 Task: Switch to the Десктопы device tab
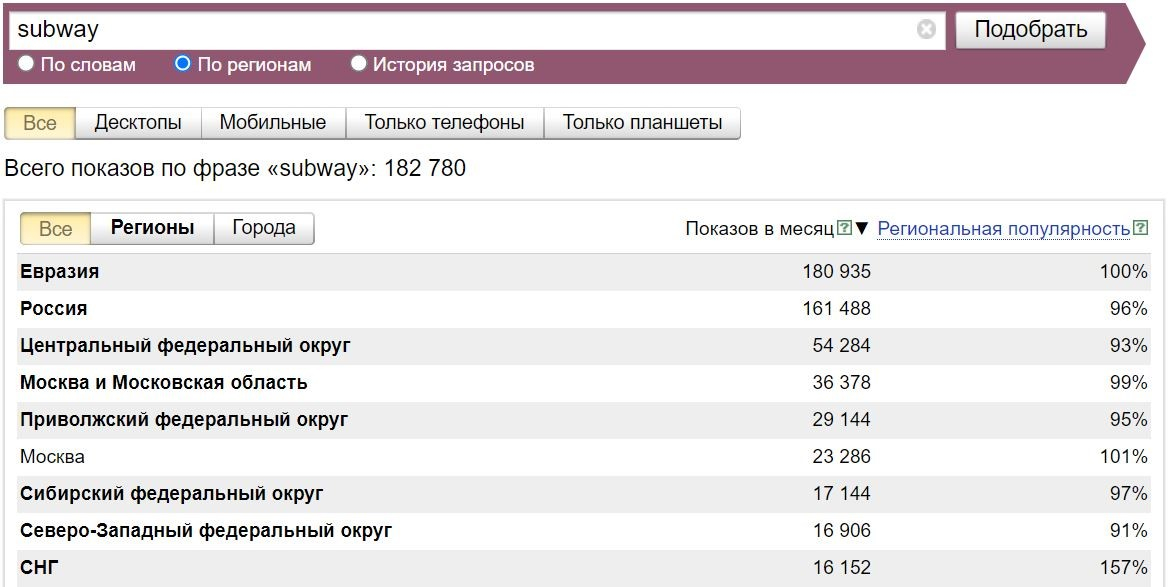point(138,123)
